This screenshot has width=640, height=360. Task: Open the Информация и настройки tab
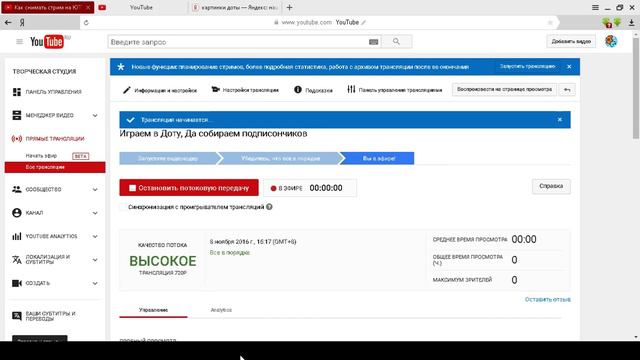[x=160, y=90]
